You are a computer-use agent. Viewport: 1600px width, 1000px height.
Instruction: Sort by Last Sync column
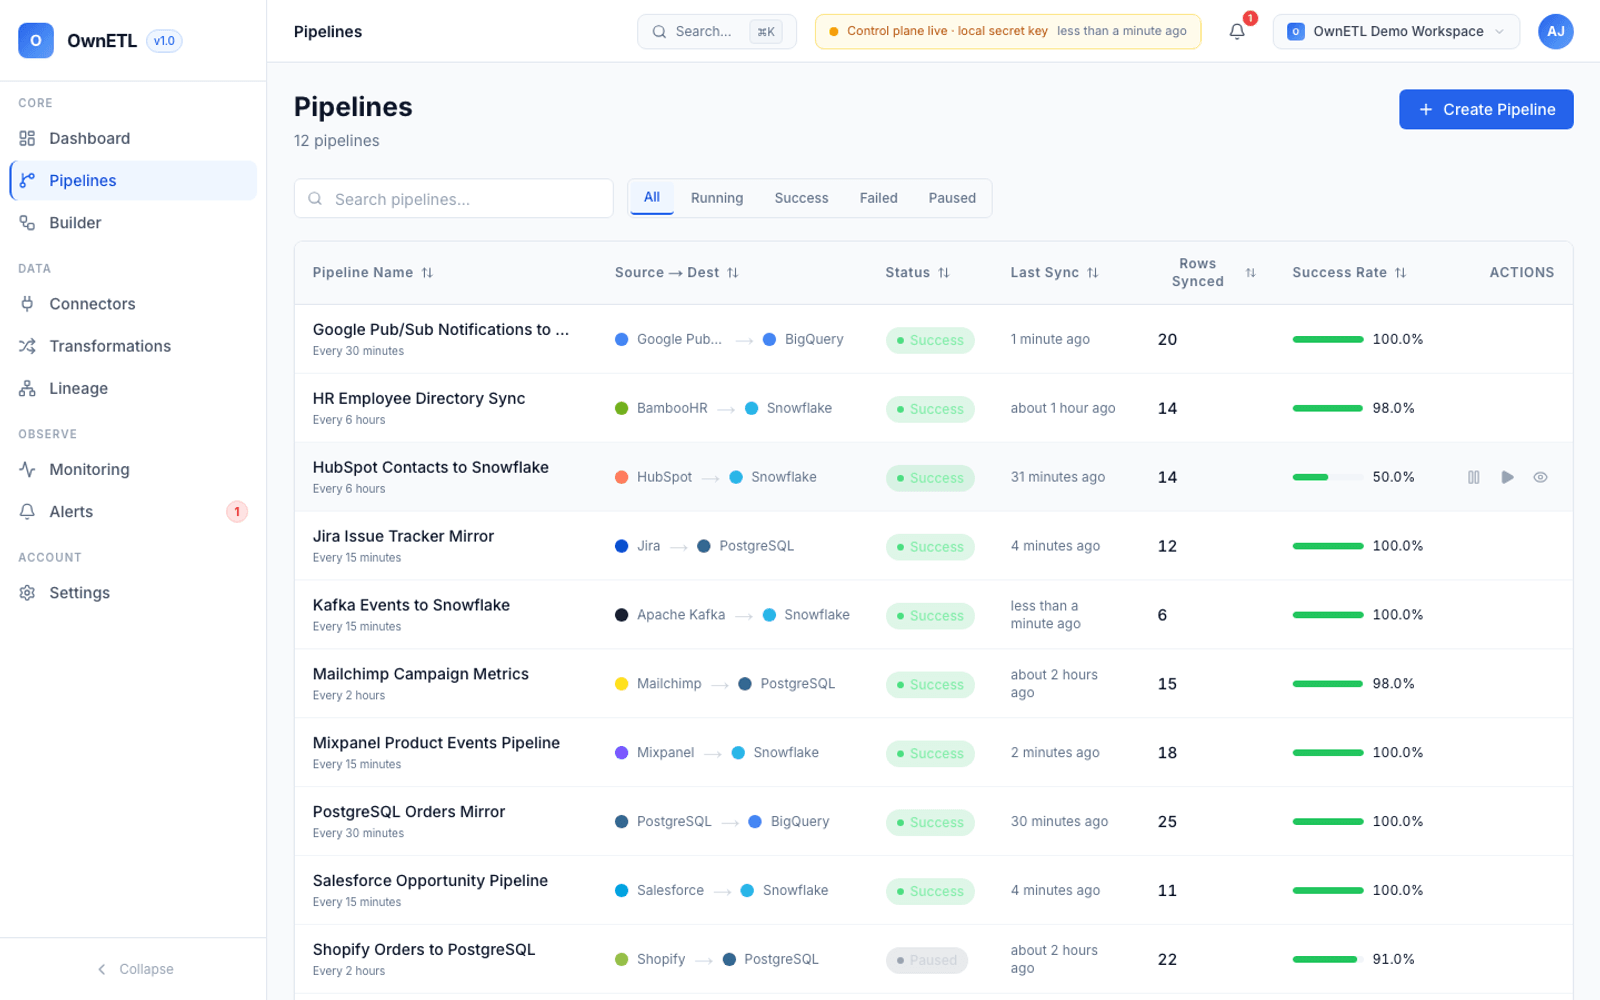[x=1054, y=273]
